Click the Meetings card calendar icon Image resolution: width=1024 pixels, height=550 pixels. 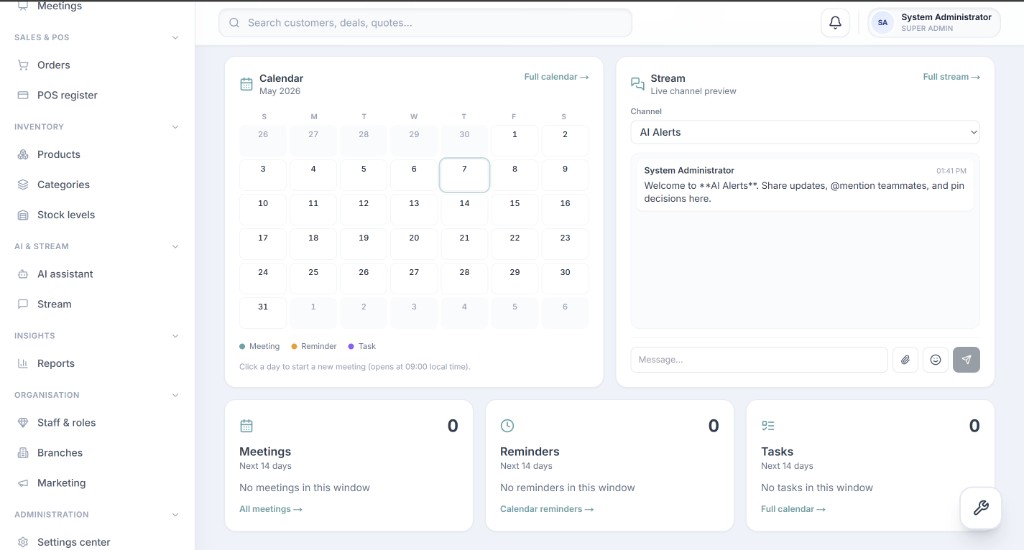246,426
